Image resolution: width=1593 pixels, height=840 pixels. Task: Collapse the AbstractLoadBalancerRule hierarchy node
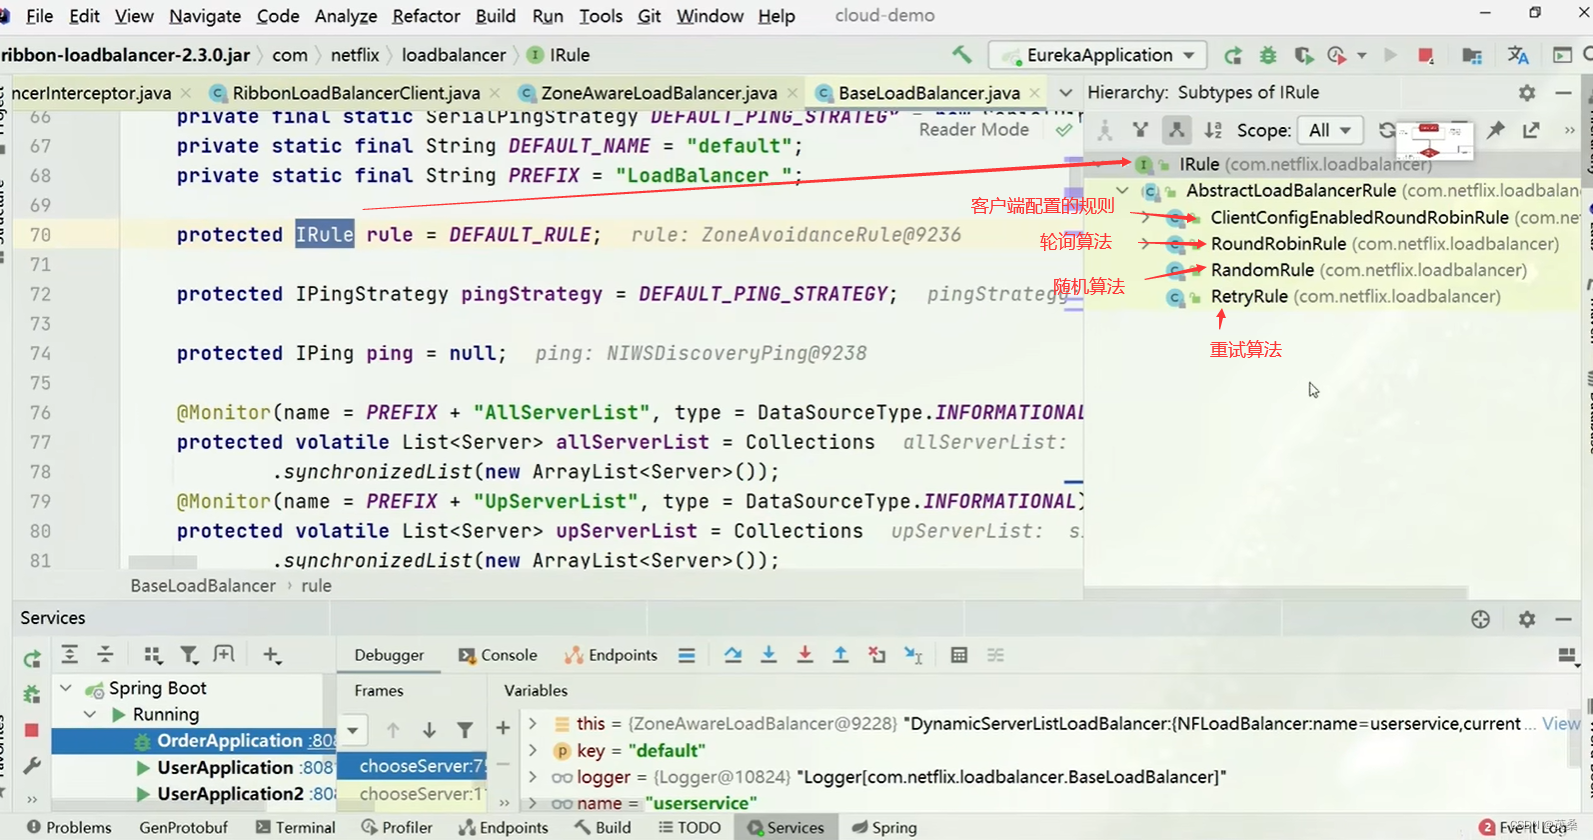point(1122,190)
